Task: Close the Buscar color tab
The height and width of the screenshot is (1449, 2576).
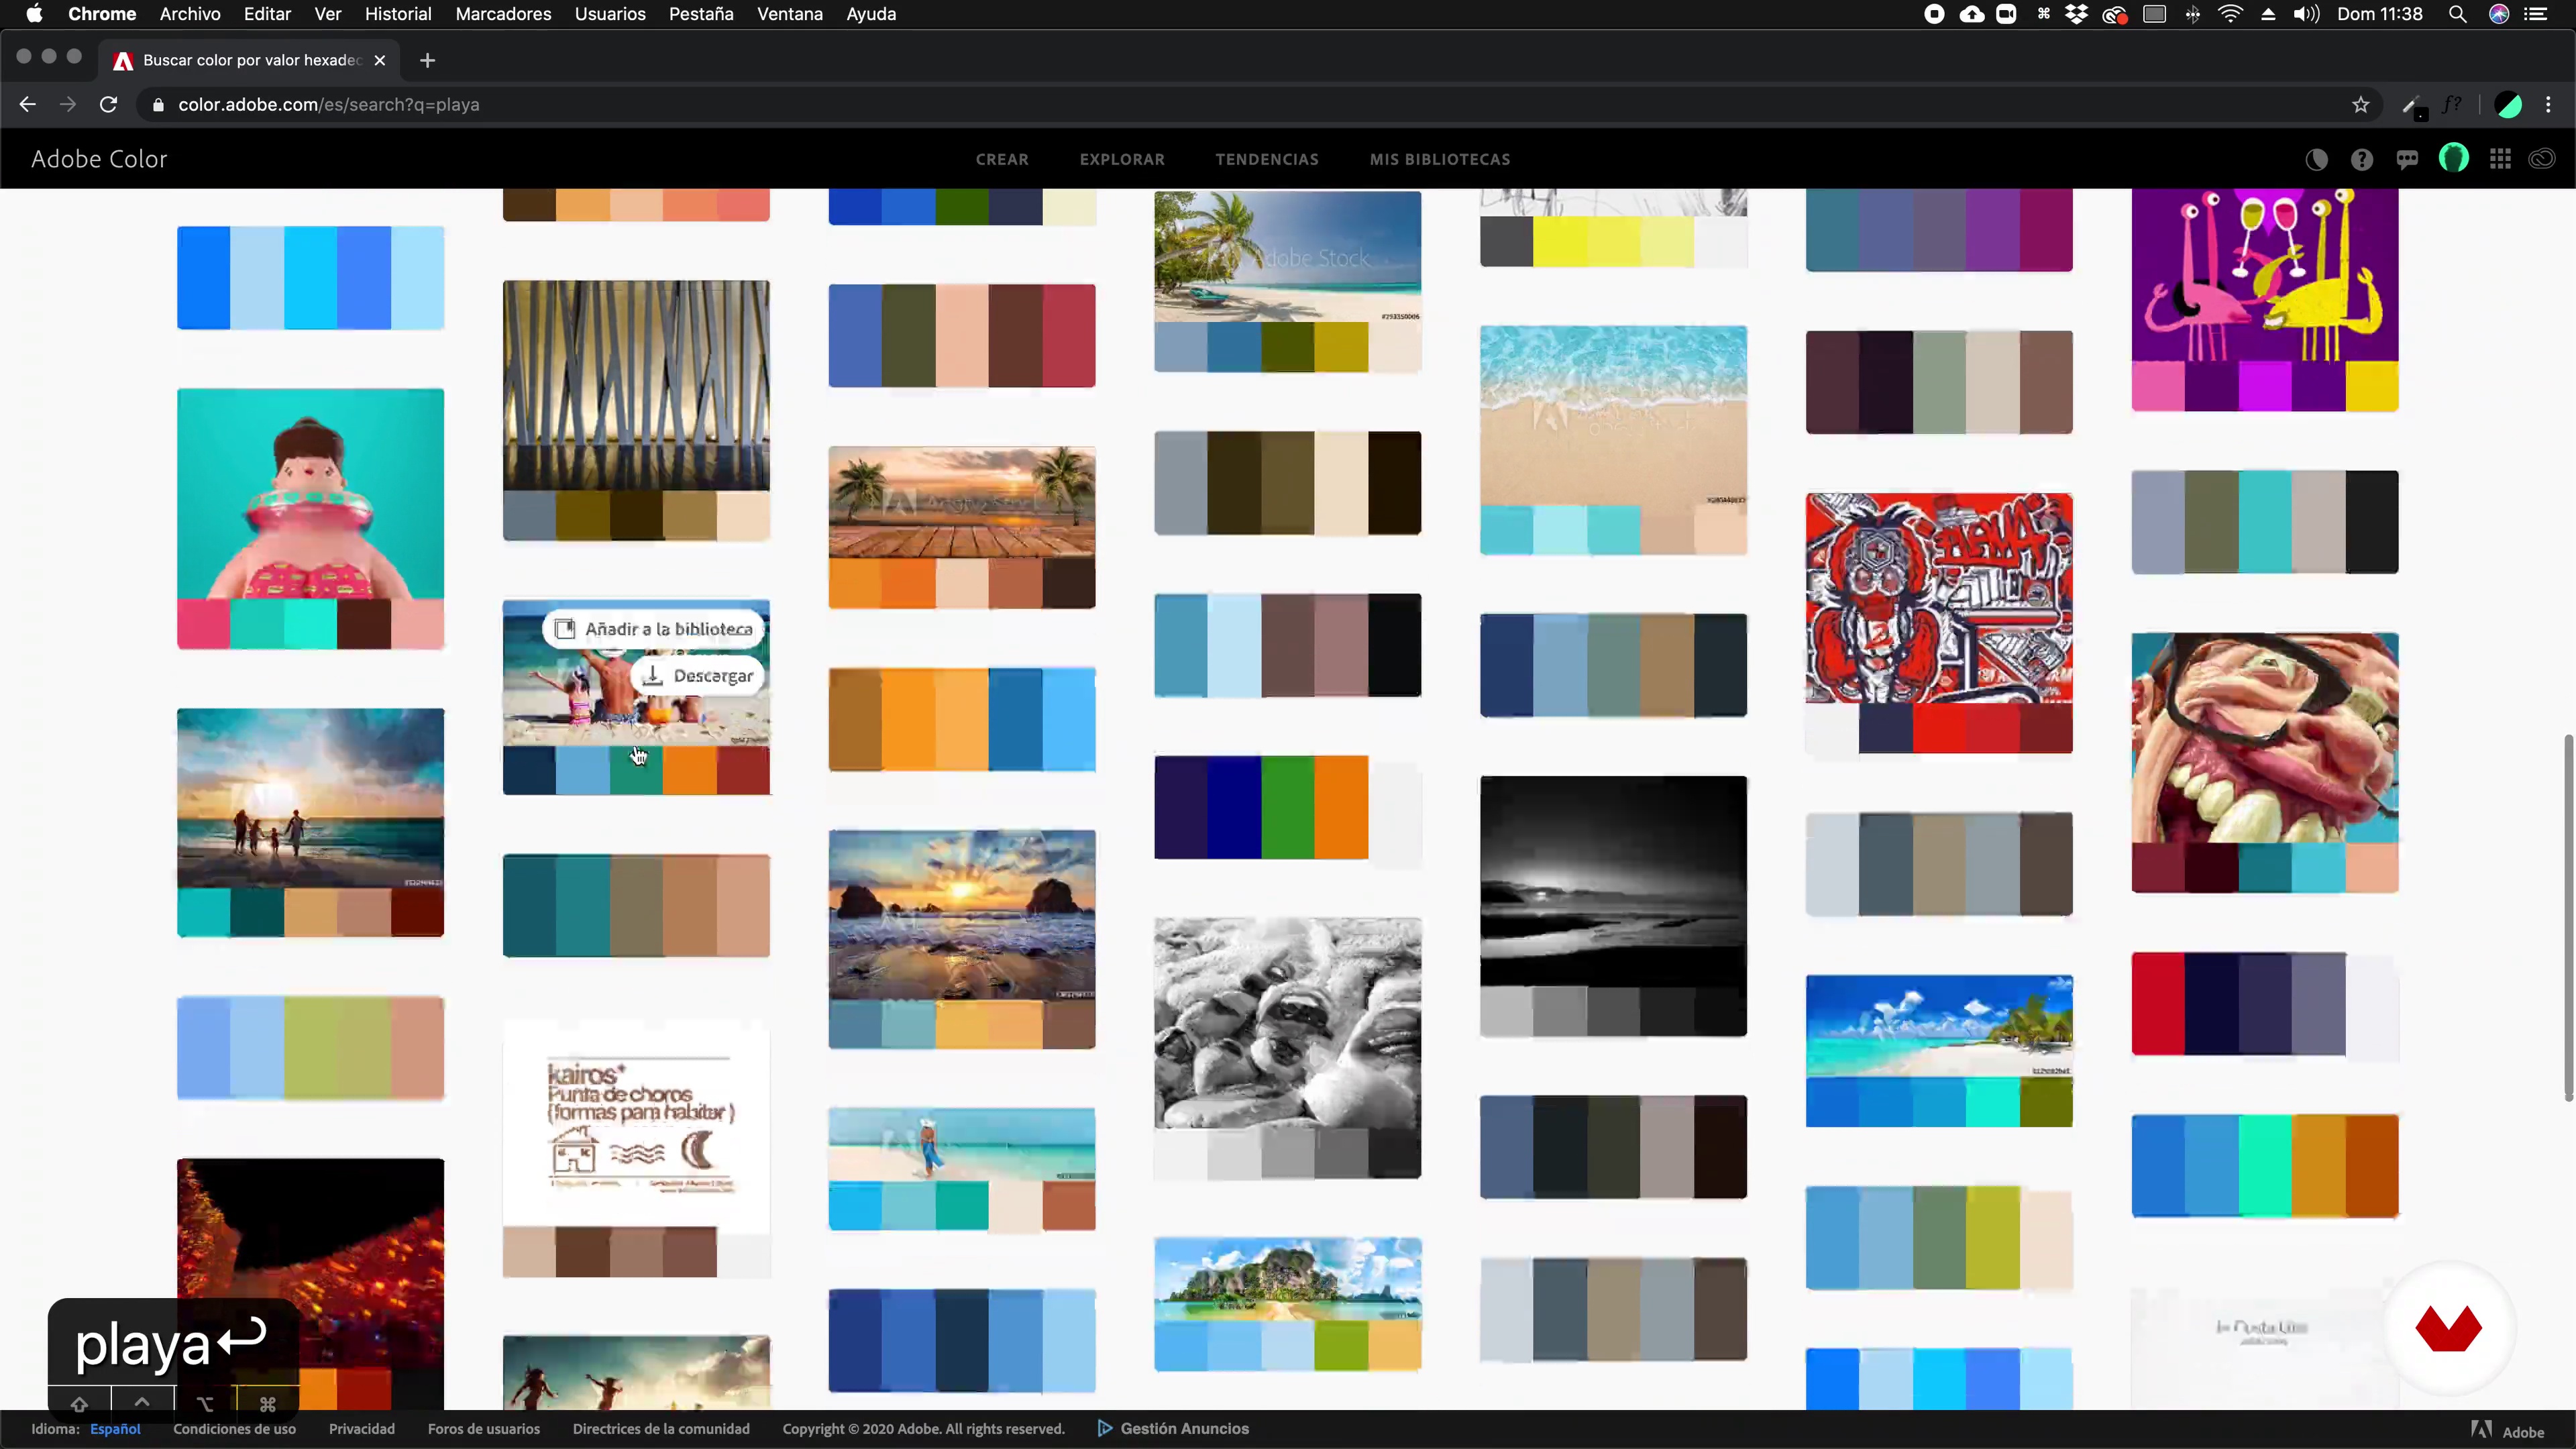Action: [x=380, y=60]
